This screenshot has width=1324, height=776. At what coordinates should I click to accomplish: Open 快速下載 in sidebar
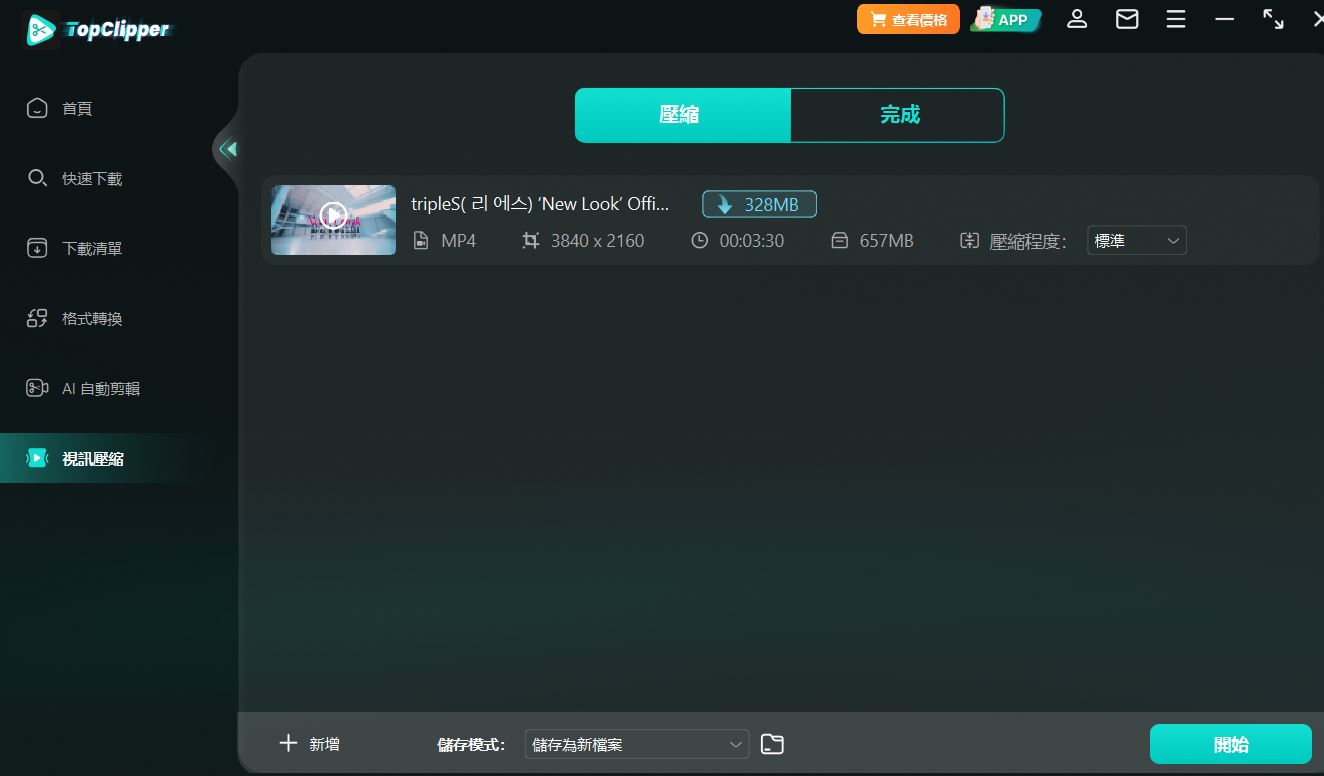tap(90, 178)
